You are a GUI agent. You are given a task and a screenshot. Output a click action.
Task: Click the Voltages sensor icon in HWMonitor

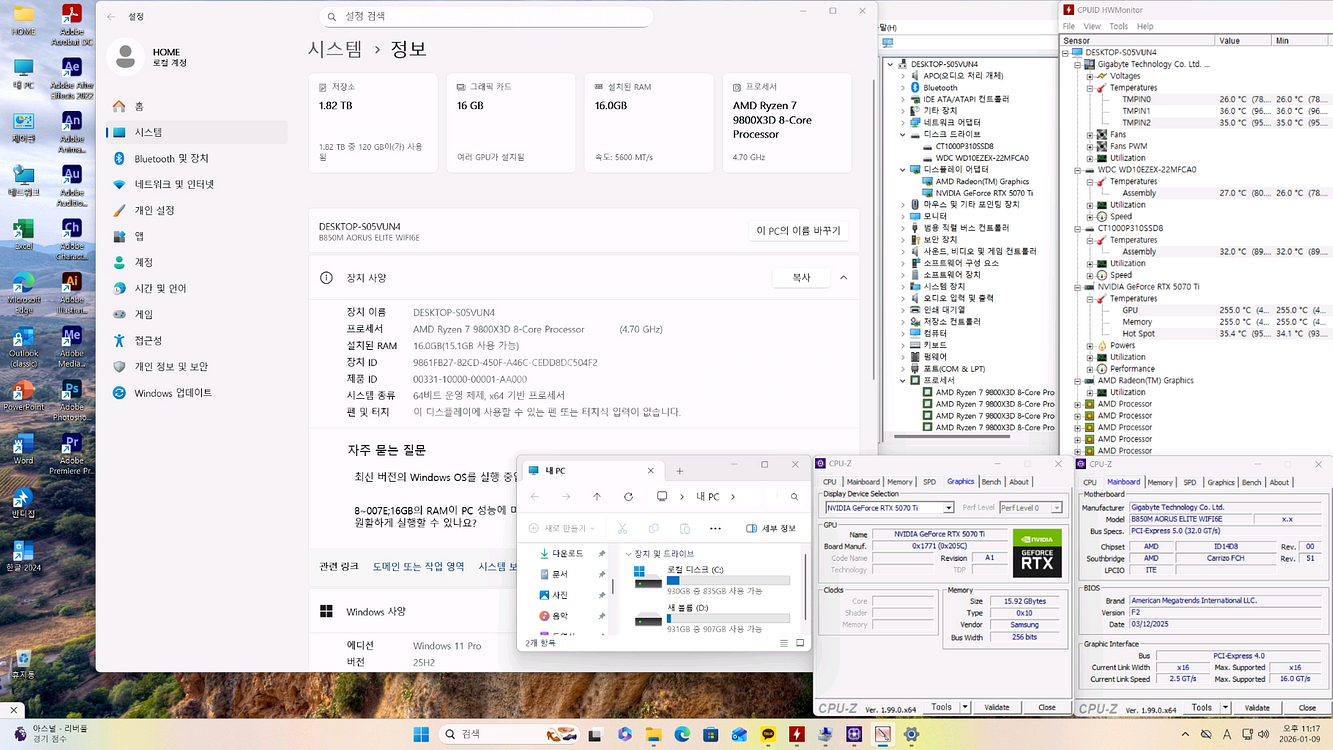1102,75
